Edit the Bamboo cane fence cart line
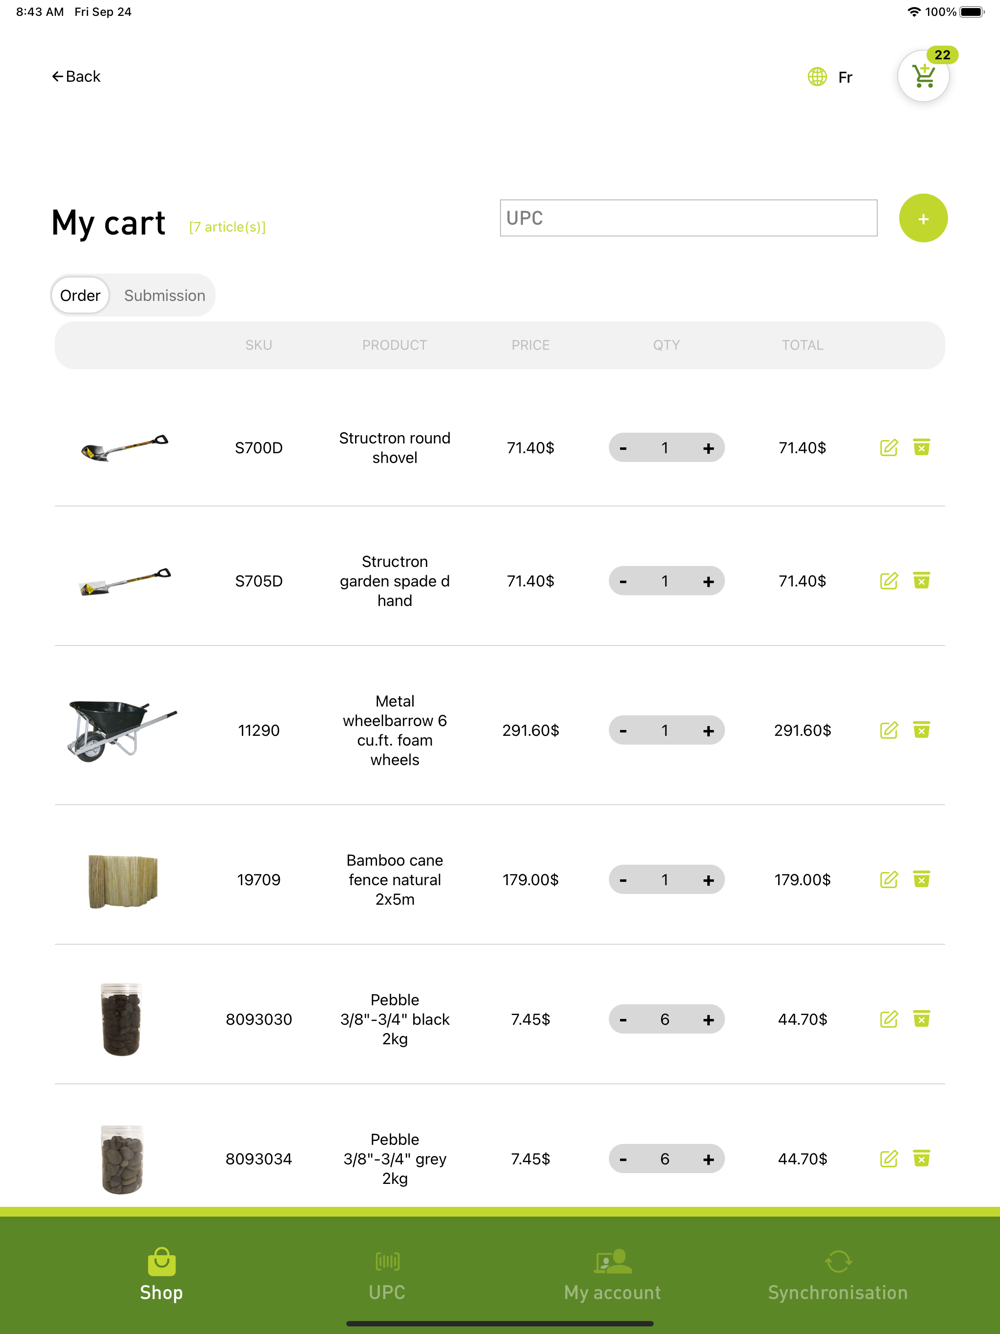The width and height of the screenshot is (1000, 1334). click(889, 880)
